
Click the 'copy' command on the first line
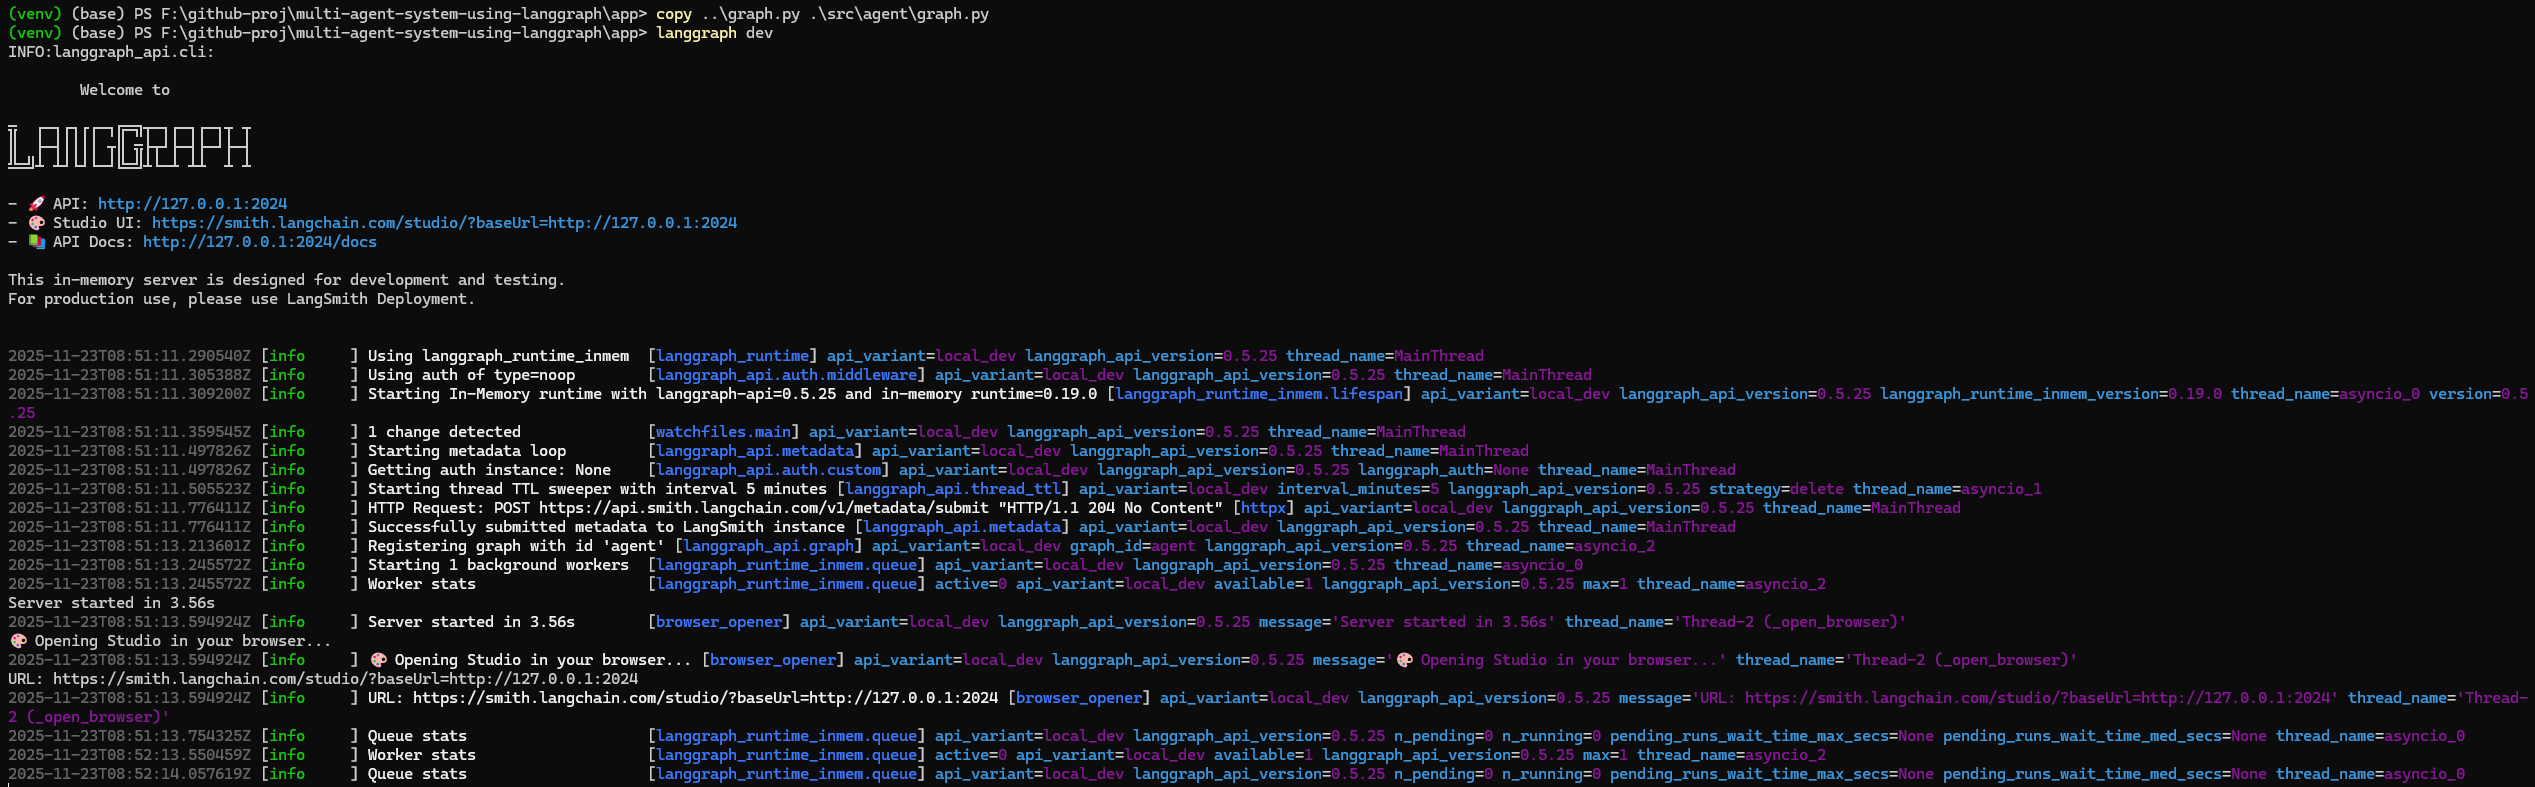[x=674, y=14]
